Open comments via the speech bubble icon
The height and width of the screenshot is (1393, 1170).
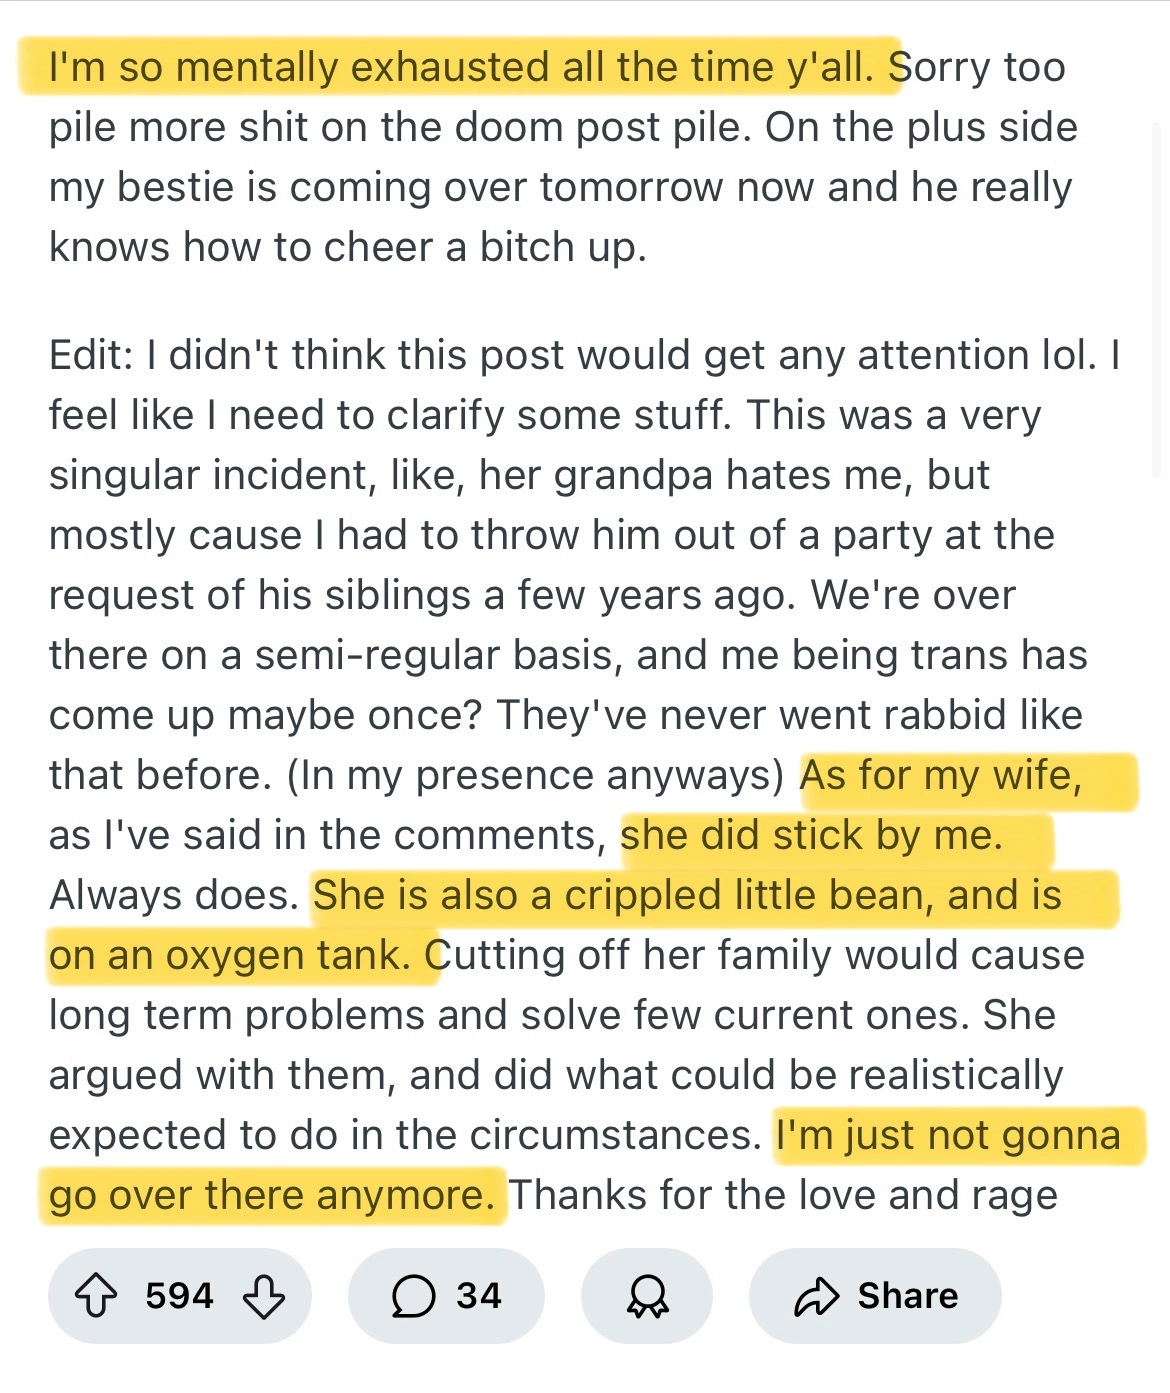coord(413,1296)
